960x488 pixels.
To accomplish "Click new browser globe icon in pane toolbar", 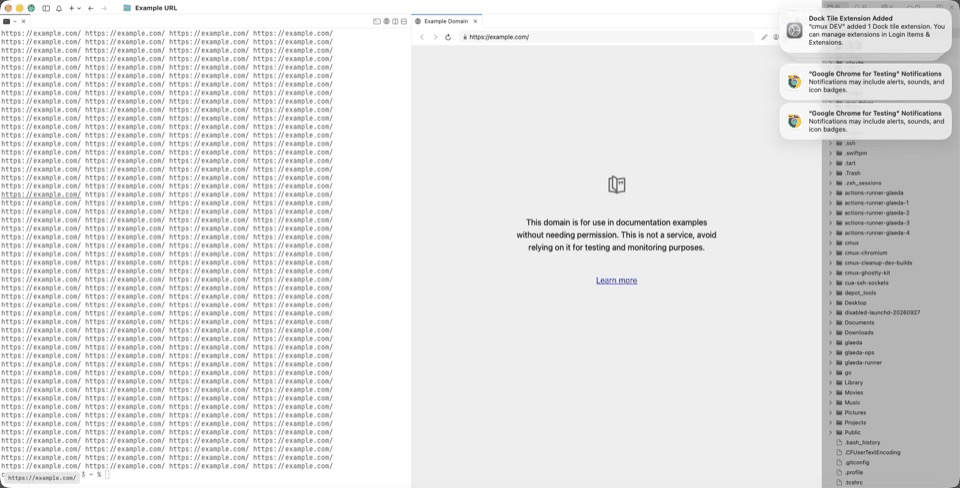I will (386, 21).
